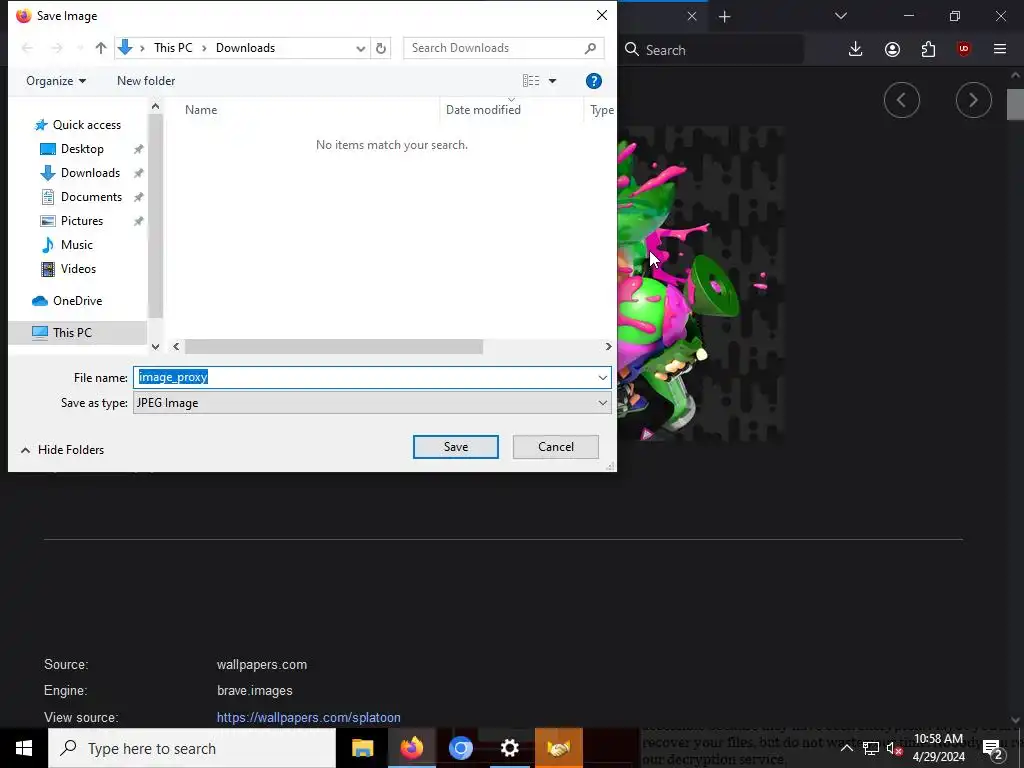Click the handshake app in taskbar

558,748
